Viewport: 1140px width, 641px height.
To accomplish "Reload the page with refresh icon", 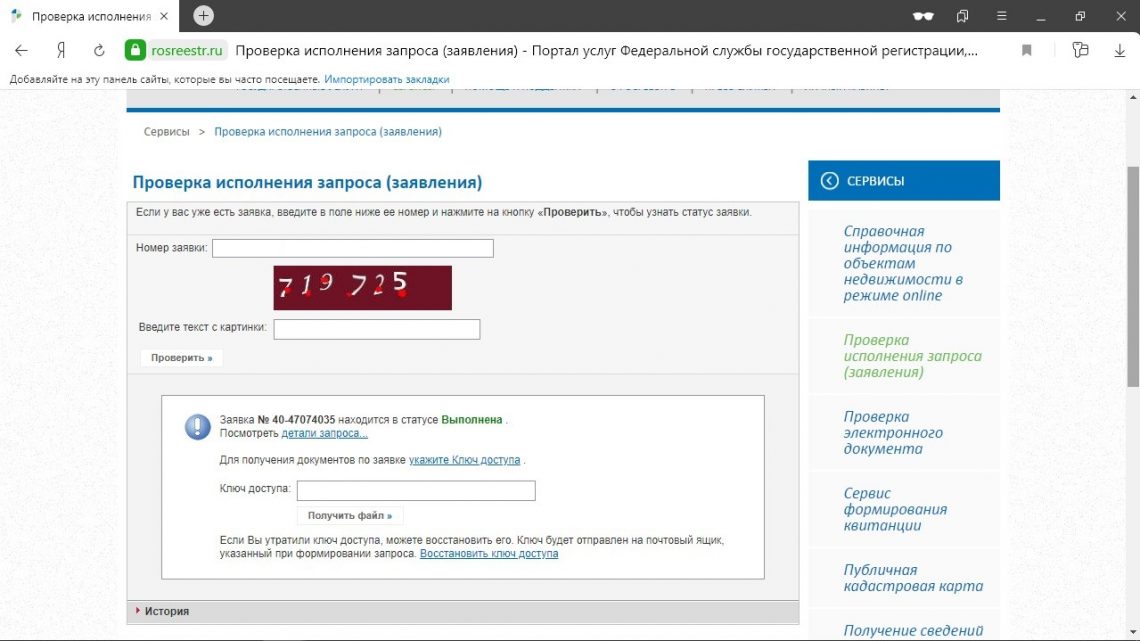I will pos(99,50).
